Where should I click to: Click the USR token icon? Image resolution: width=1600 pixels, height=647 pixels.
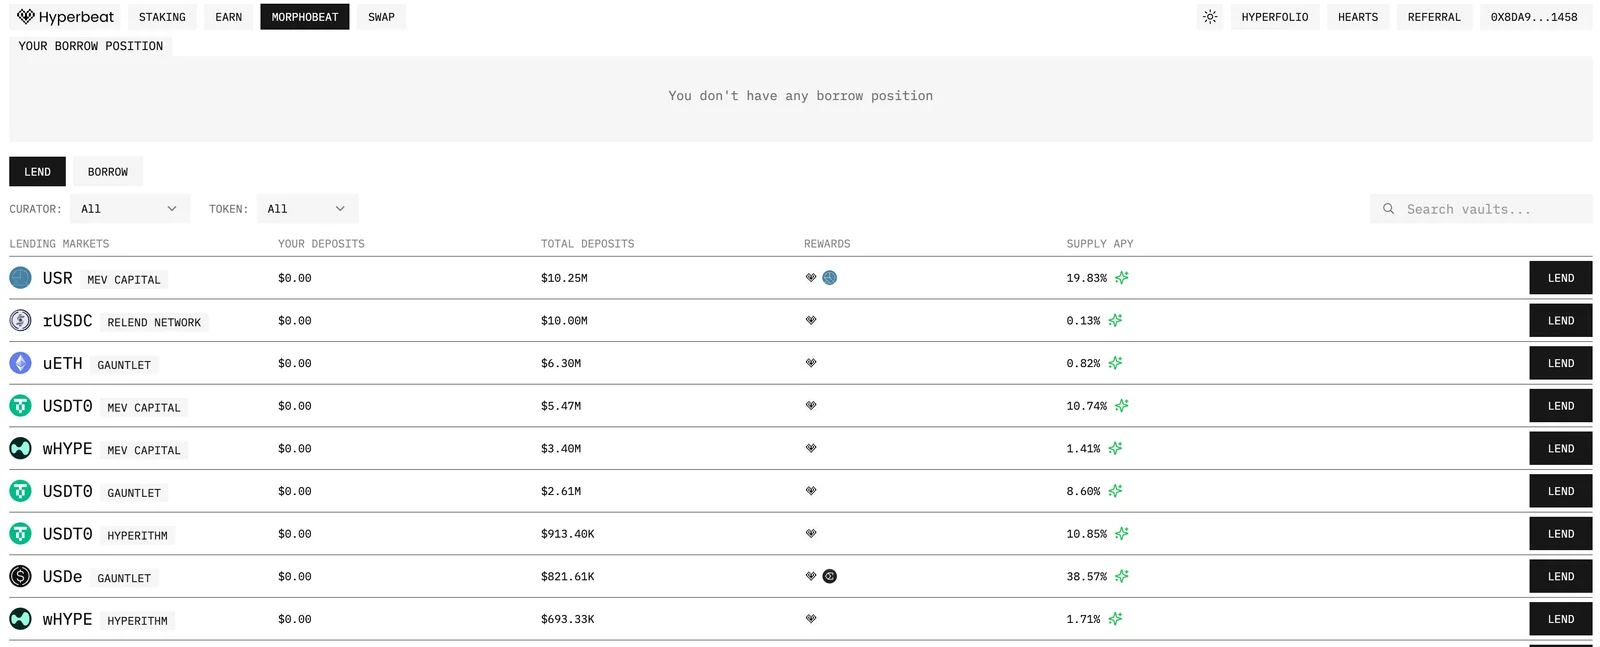[x=20, y=278]
